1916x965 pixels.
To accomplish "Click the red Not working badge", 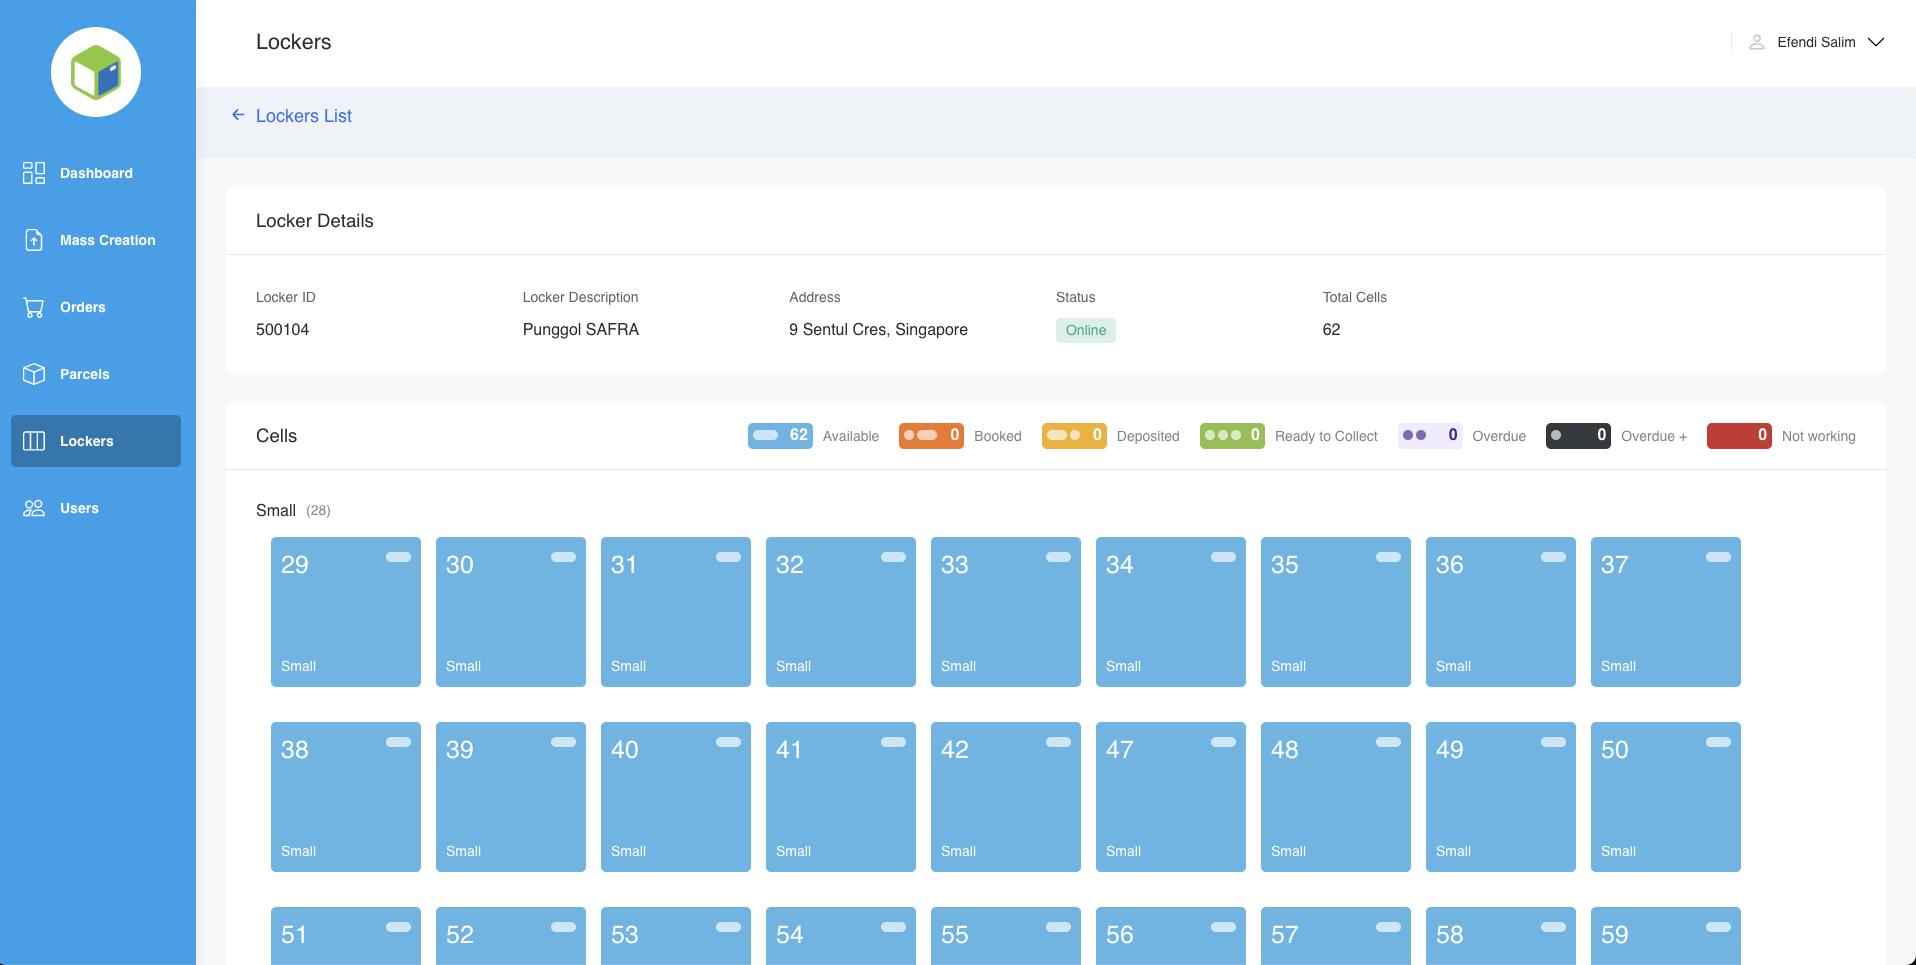I will (x=1739, y=435).
